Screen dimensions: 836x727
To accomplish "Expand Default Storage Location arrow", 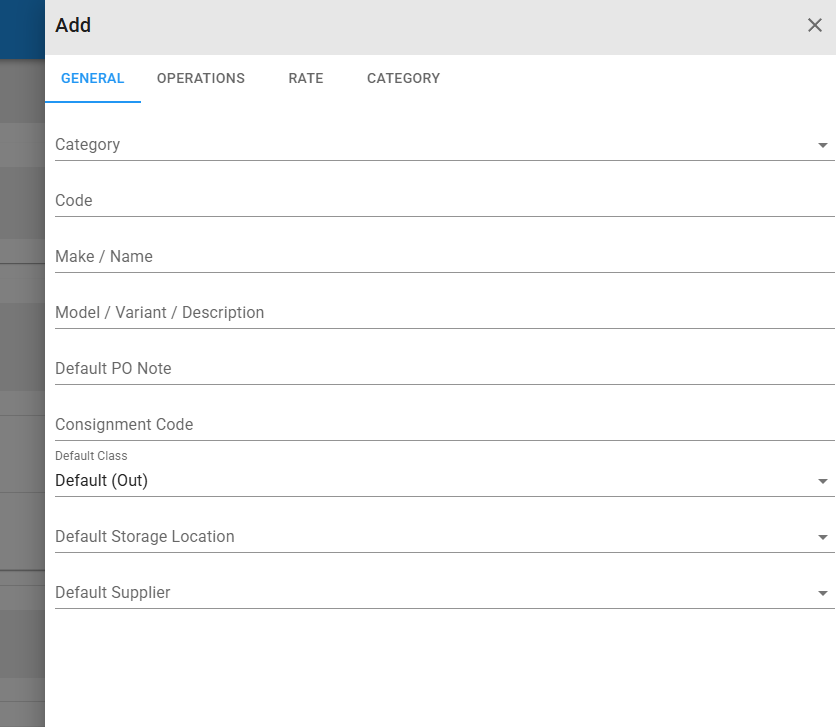I will pos(823,537).
